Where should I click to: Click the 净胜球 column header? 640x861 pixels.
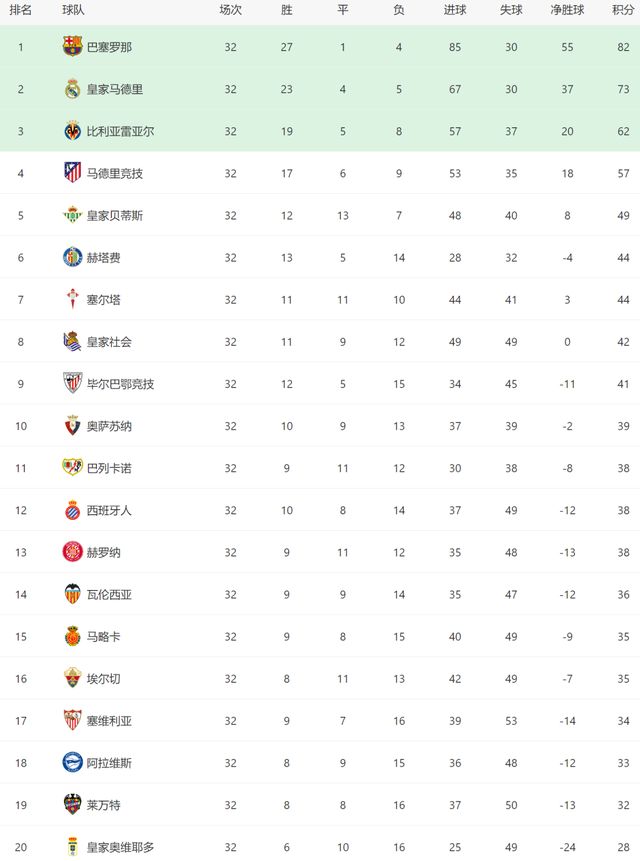(567, 10)
